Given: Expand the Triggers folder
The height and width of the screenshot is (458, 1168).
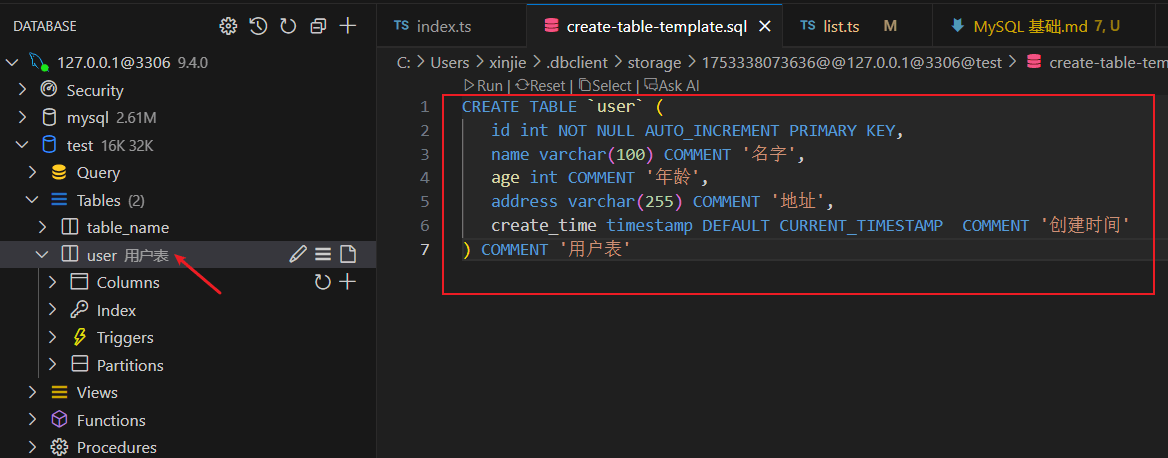Looking at the screenshot, I should click(x=53, y=337).
